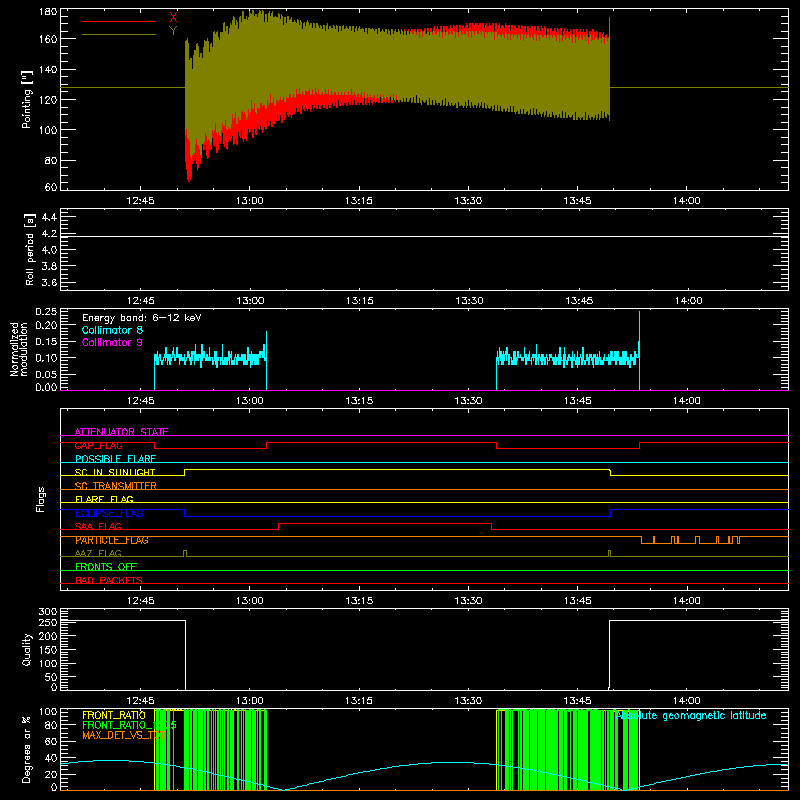
Task: Click the orange MAX_DET_VS_TOT legend label
Action: (x=124, y=736)
